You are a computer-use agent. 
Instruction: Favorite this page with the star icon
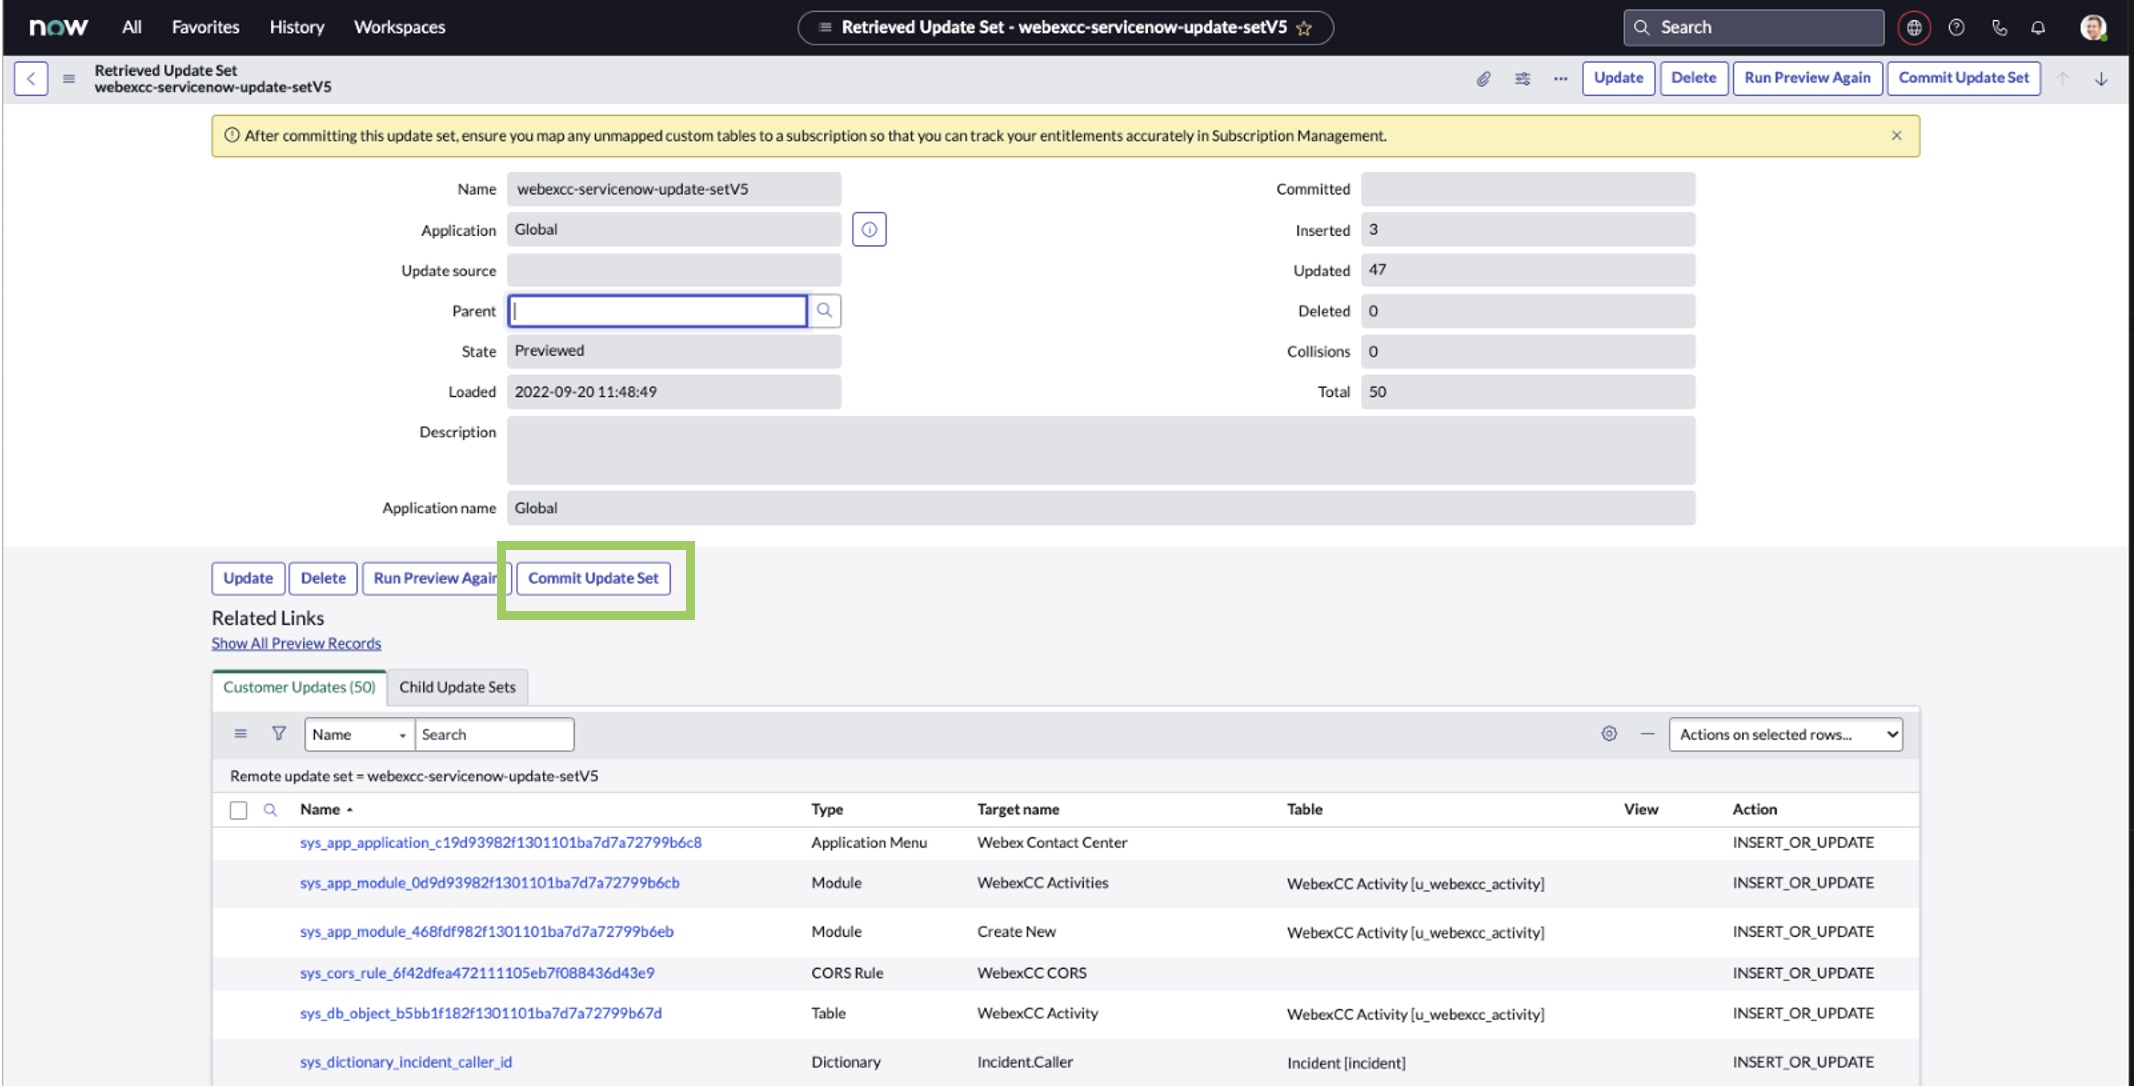pyautogui.click(x=1304, y=28)
